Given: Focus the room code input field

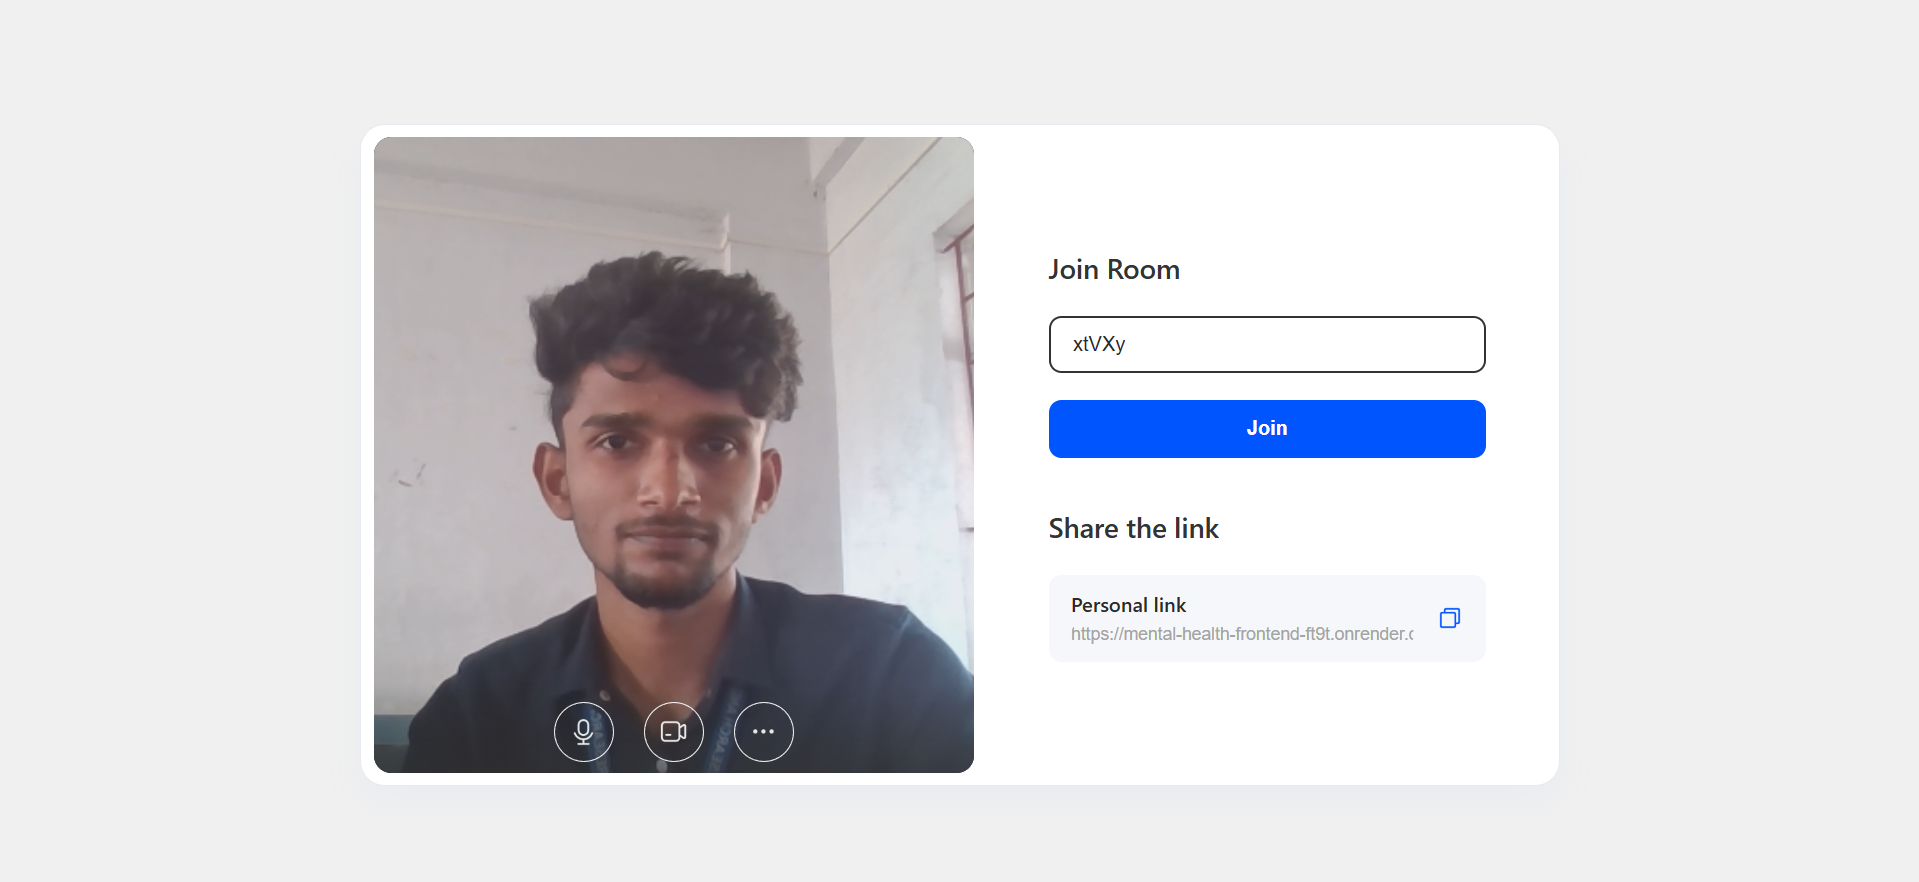Looking at the screenshot, I should pos(1267,344).
